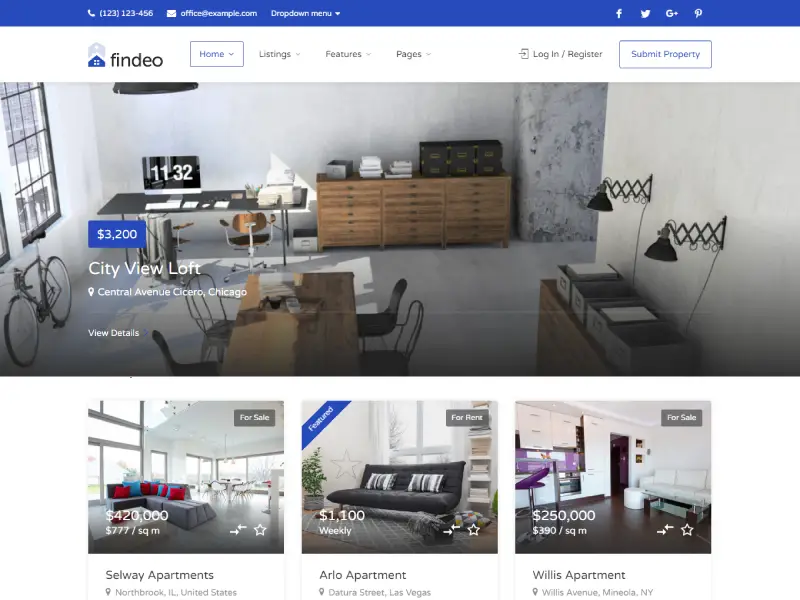
Task: Open the Pages navigation menu
Action: (410, 54)
